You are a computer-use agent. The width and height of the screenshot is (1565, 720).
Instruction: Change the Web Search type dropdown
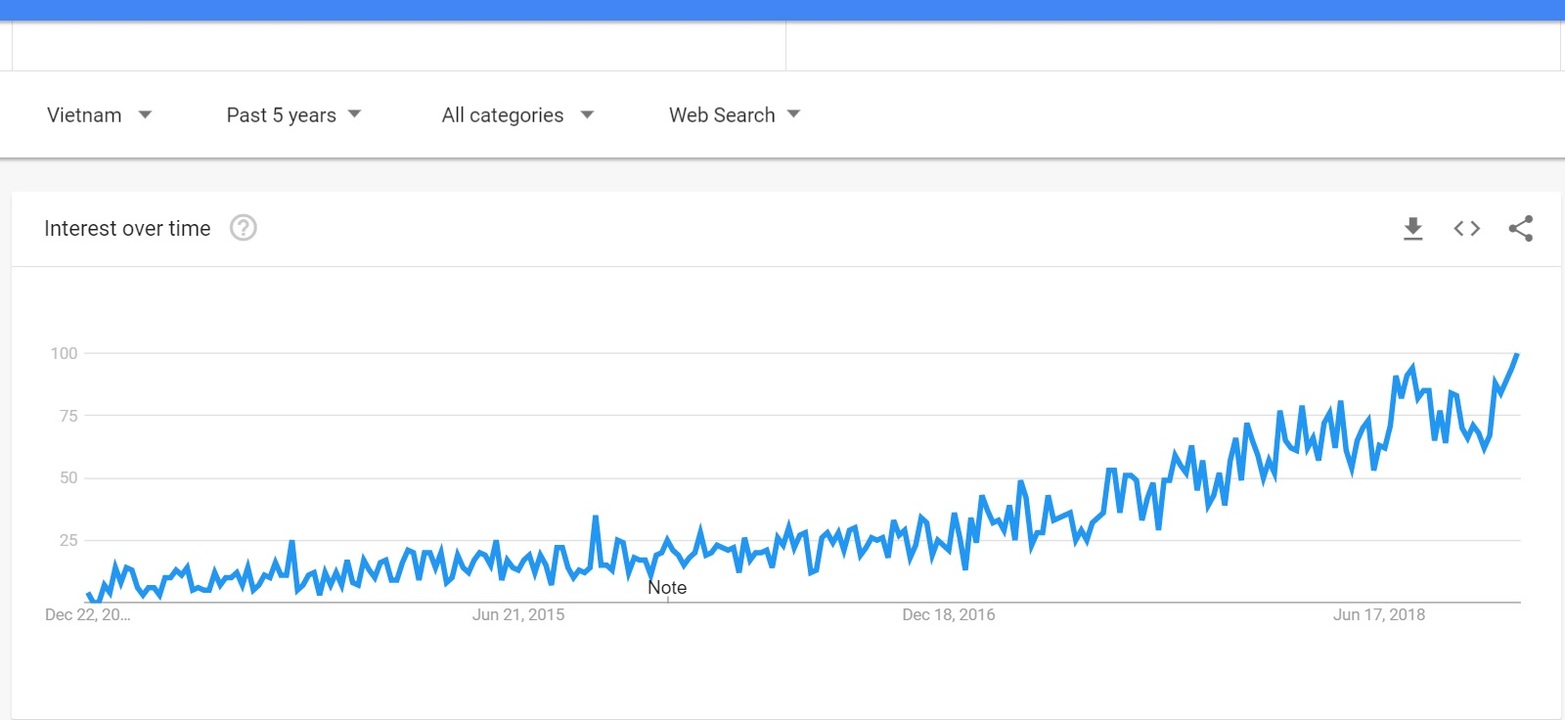(x=735, y=115)
